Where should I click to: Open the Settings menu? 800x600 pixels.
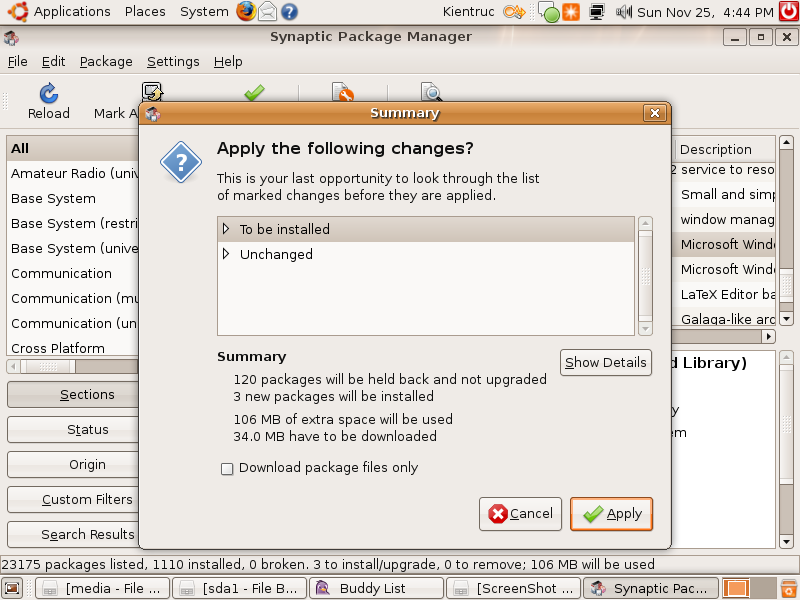pos(173,61)
